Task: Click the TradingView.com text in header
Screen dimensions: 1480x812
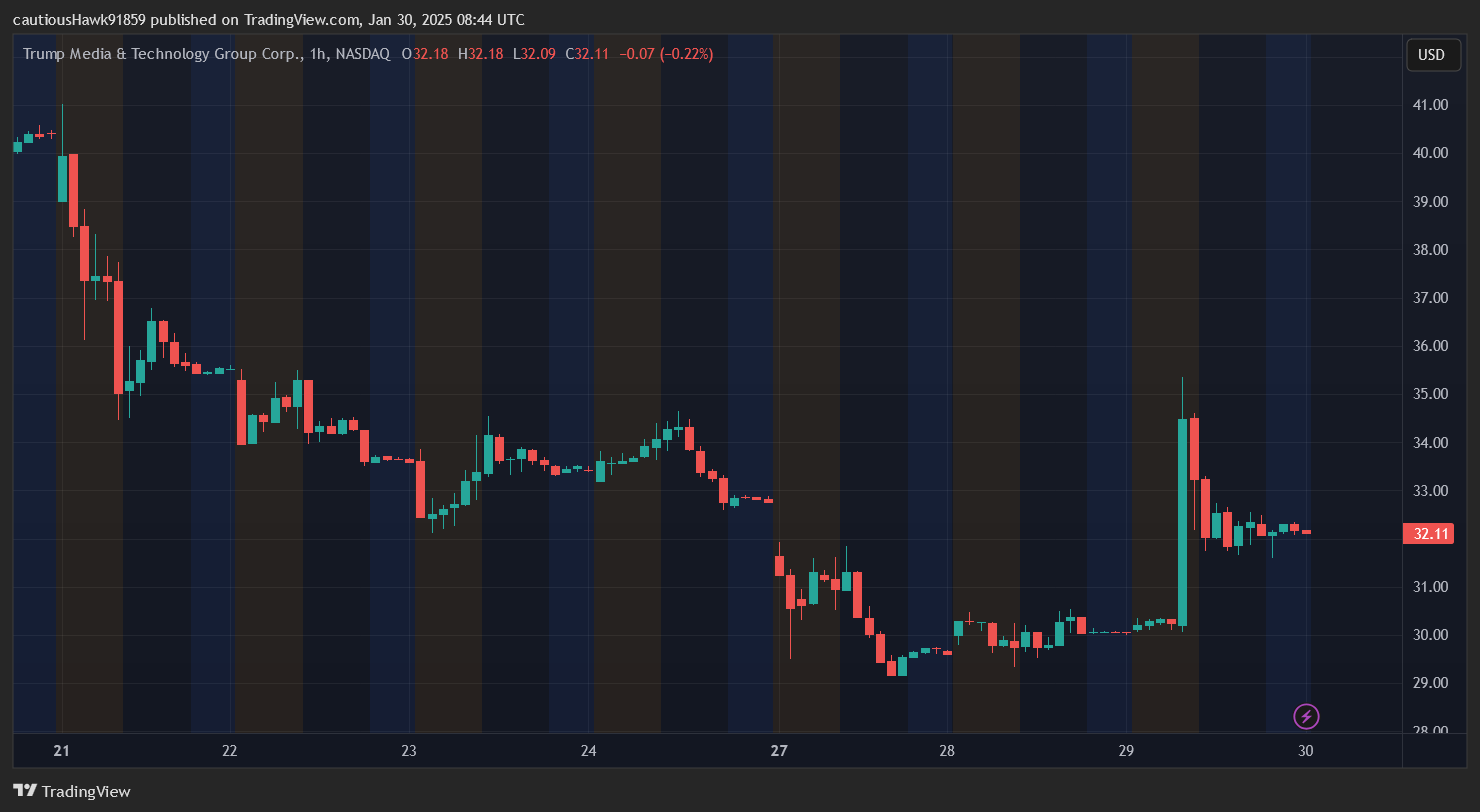Action: click(x=301, y=20)
